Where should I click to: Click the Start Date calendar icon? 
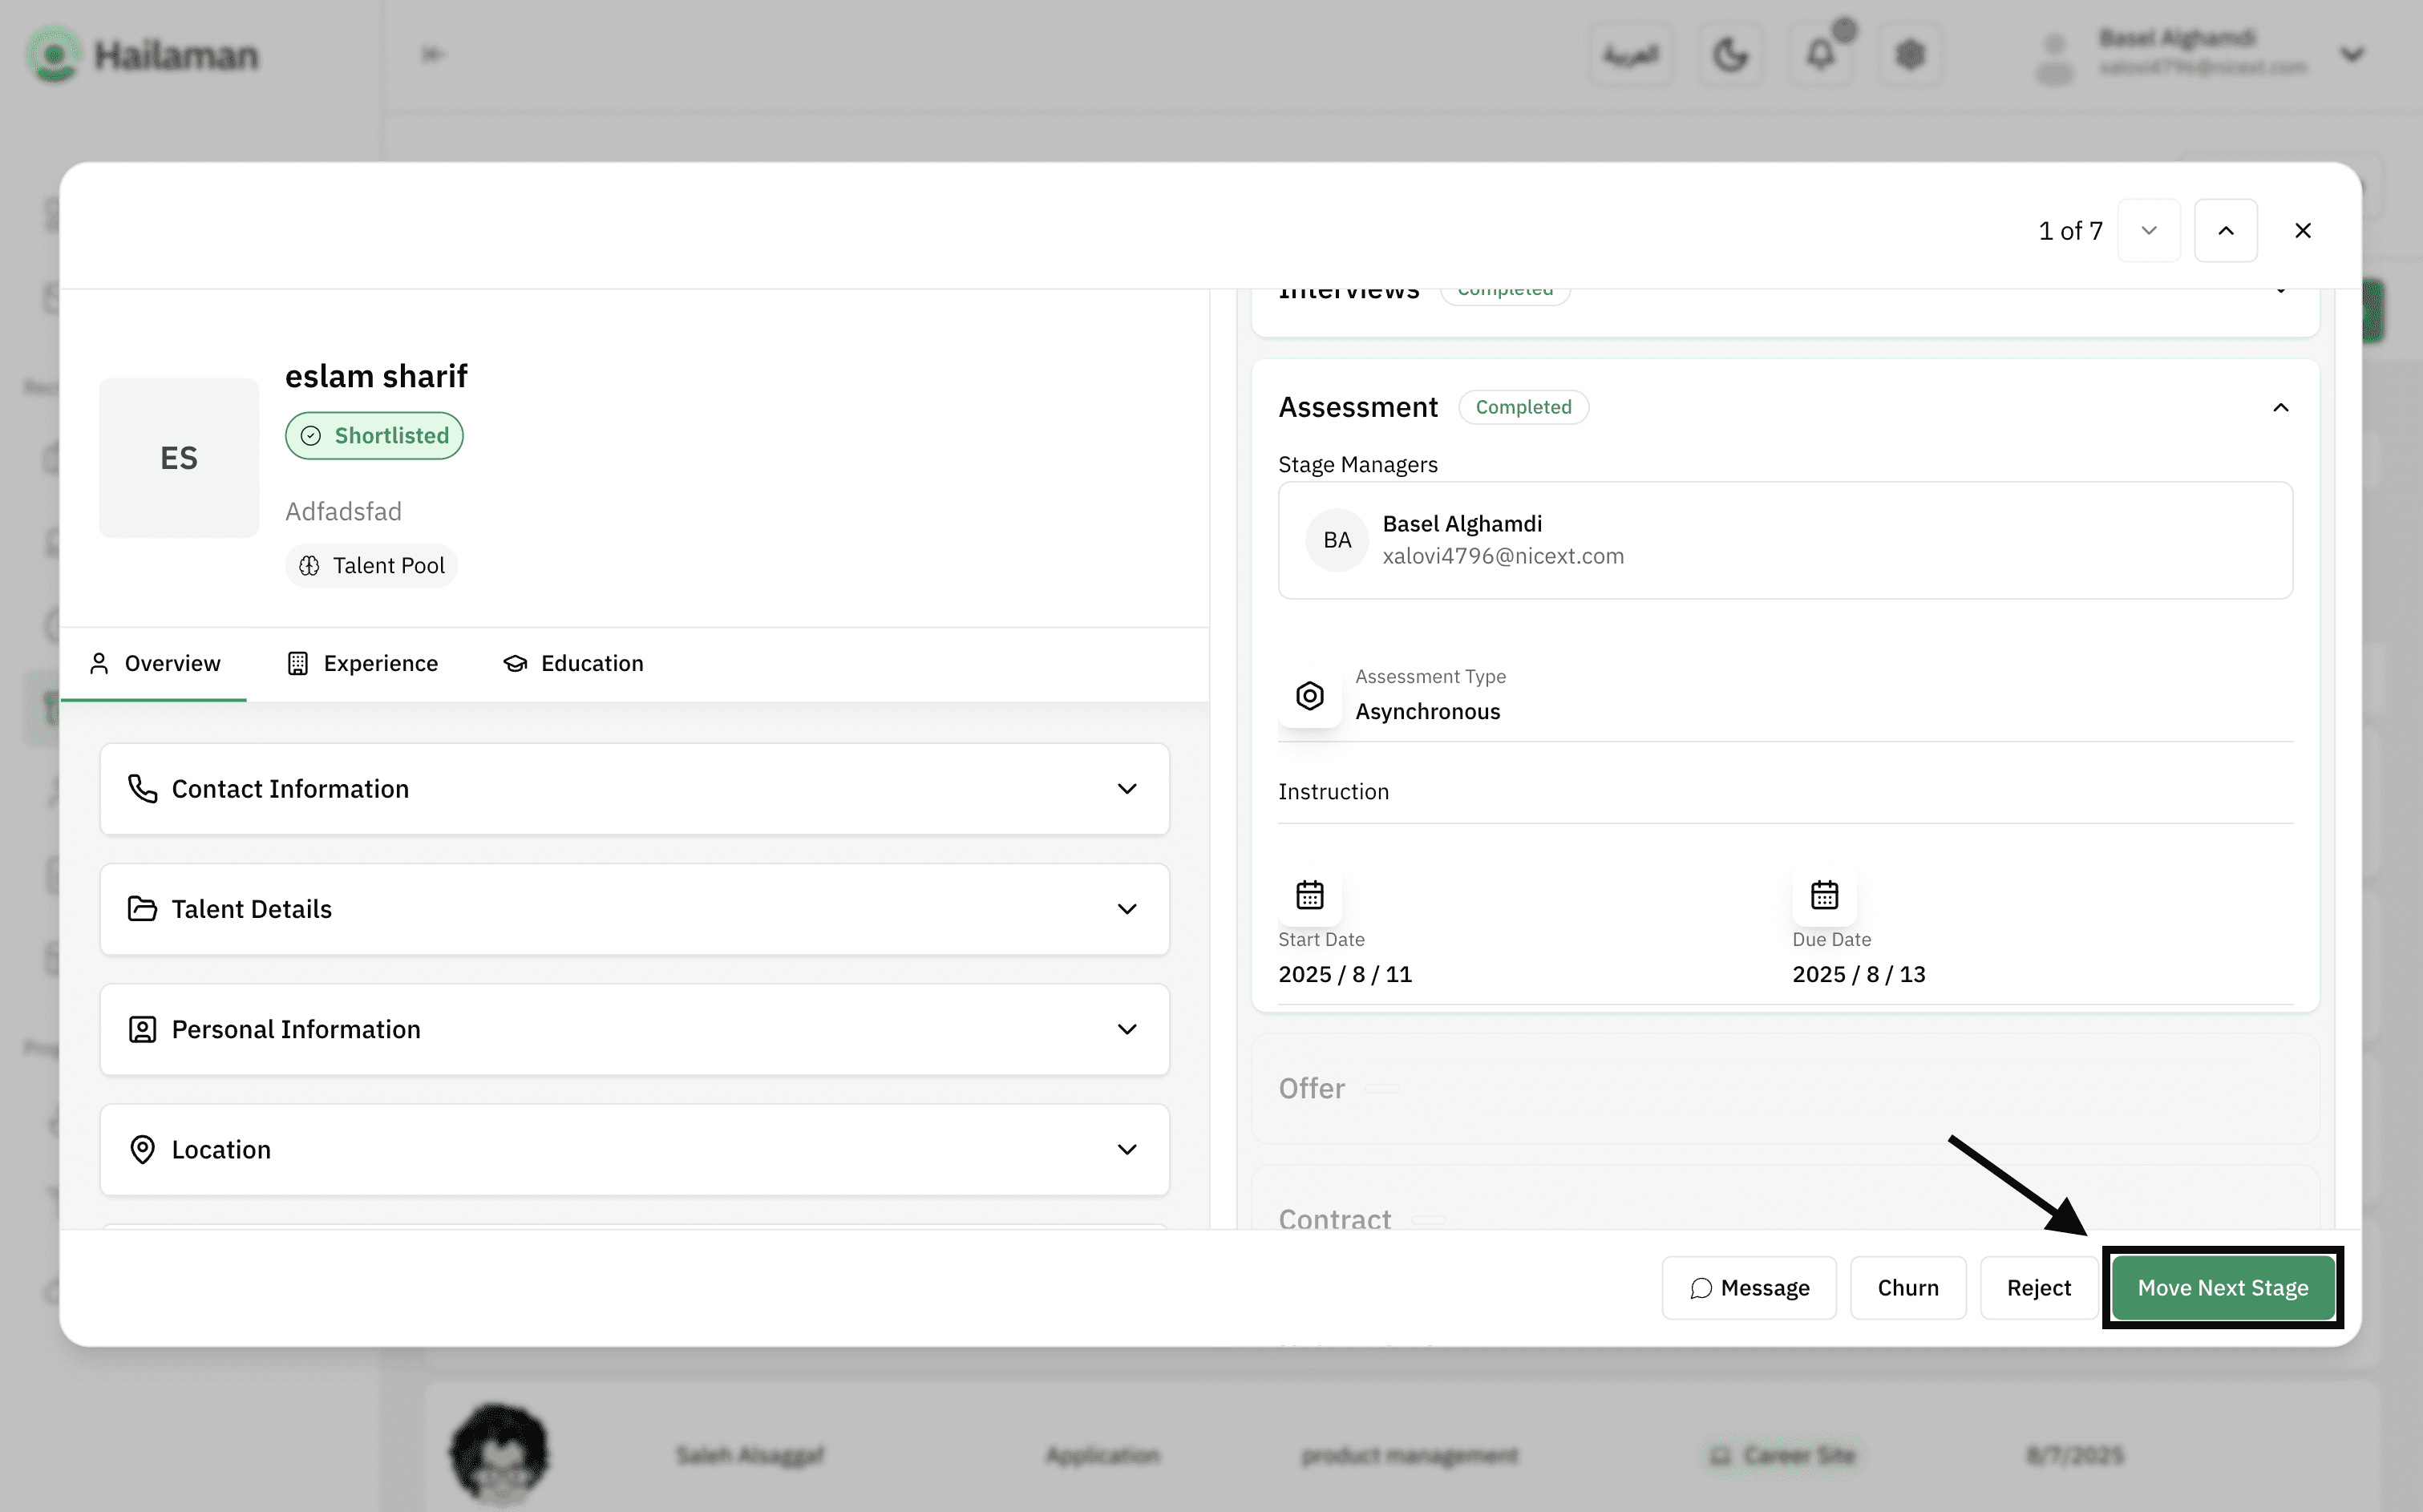pyautogui.click(x=1310, y=894)
